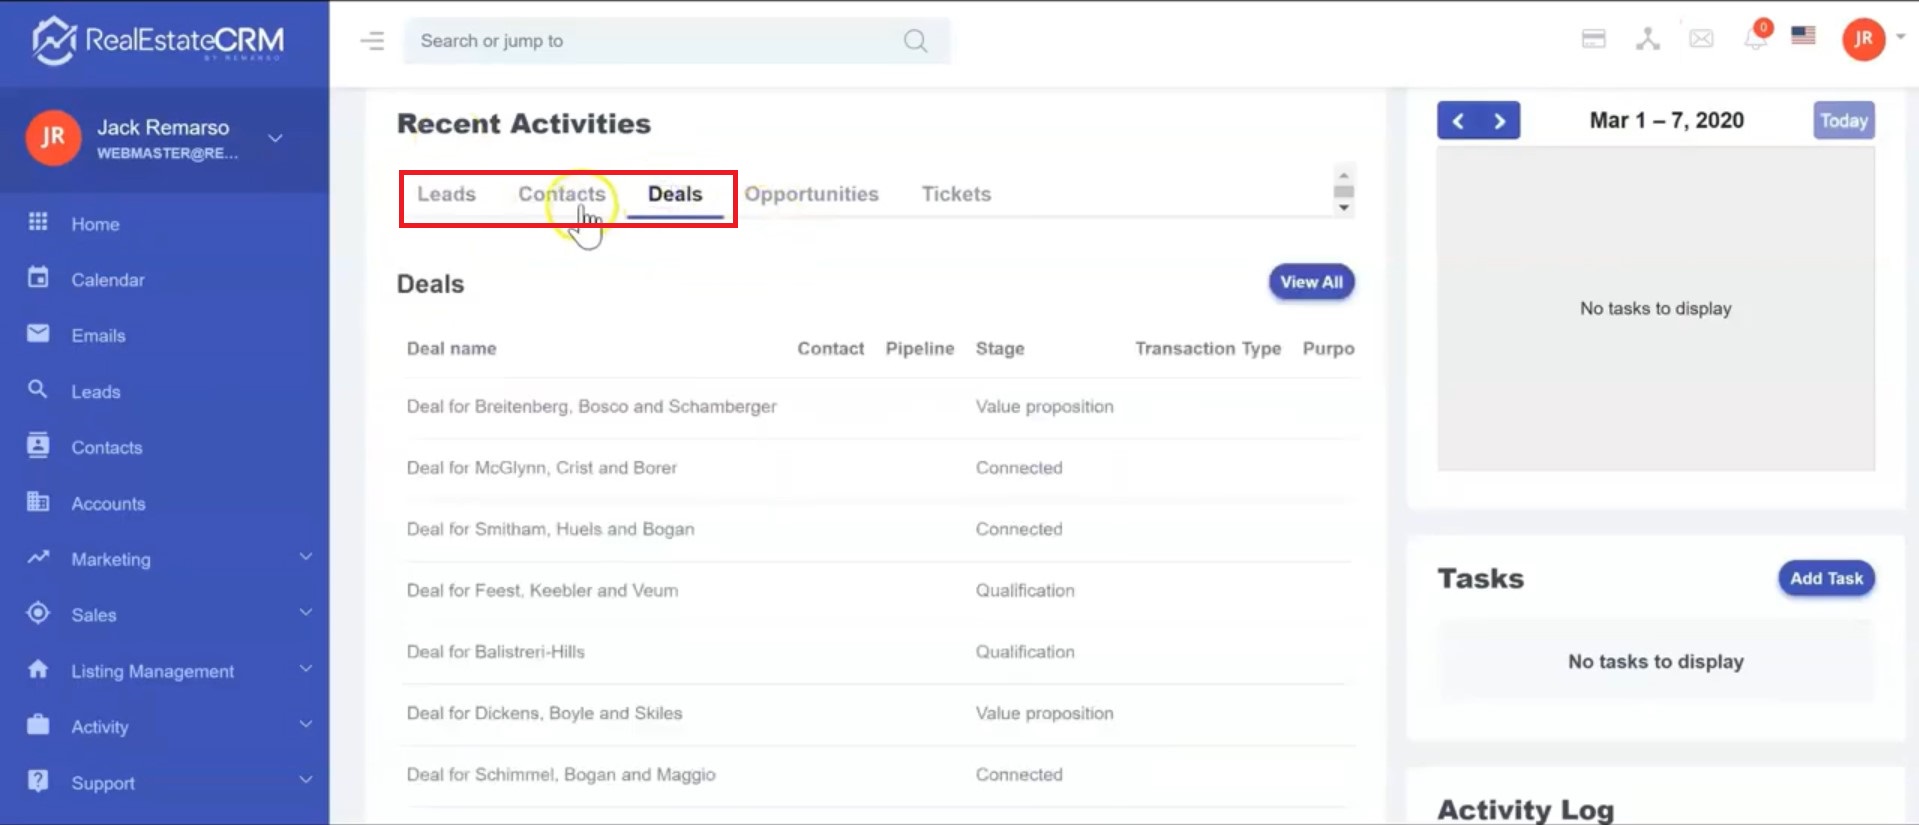This screenshot has height=825, width=1919.
Task: Open the mail envelope icon in header
Action: [x=1701, y=39]
